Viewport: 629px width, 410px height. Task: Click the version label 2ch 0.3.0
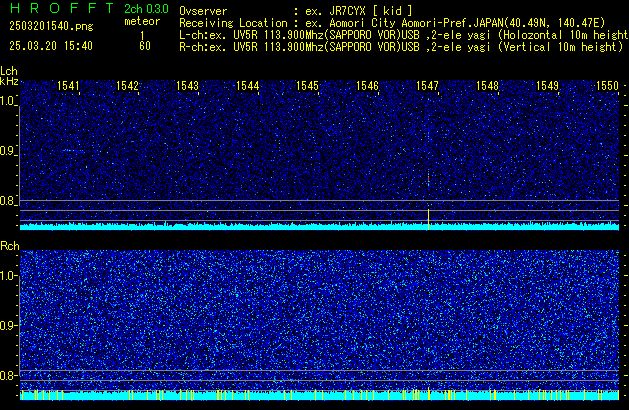(x=146, y=9)
